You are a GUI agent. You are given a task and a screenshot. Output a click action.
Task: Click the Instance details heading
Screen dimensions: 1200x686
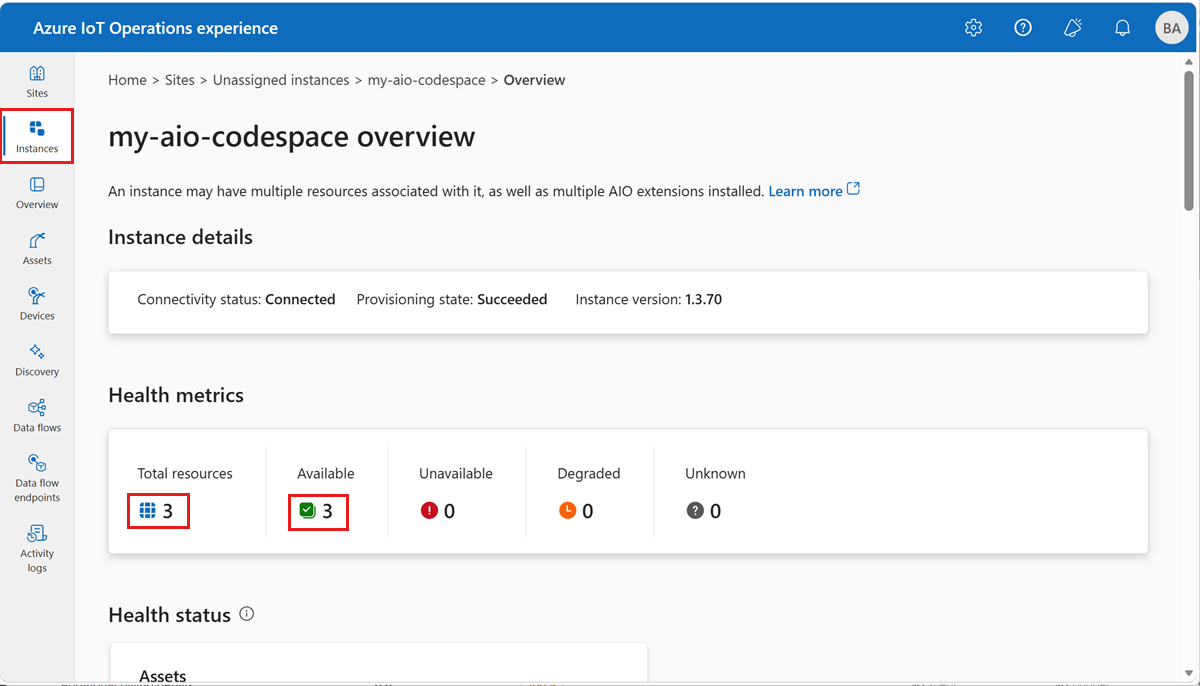tap(180, 237)
